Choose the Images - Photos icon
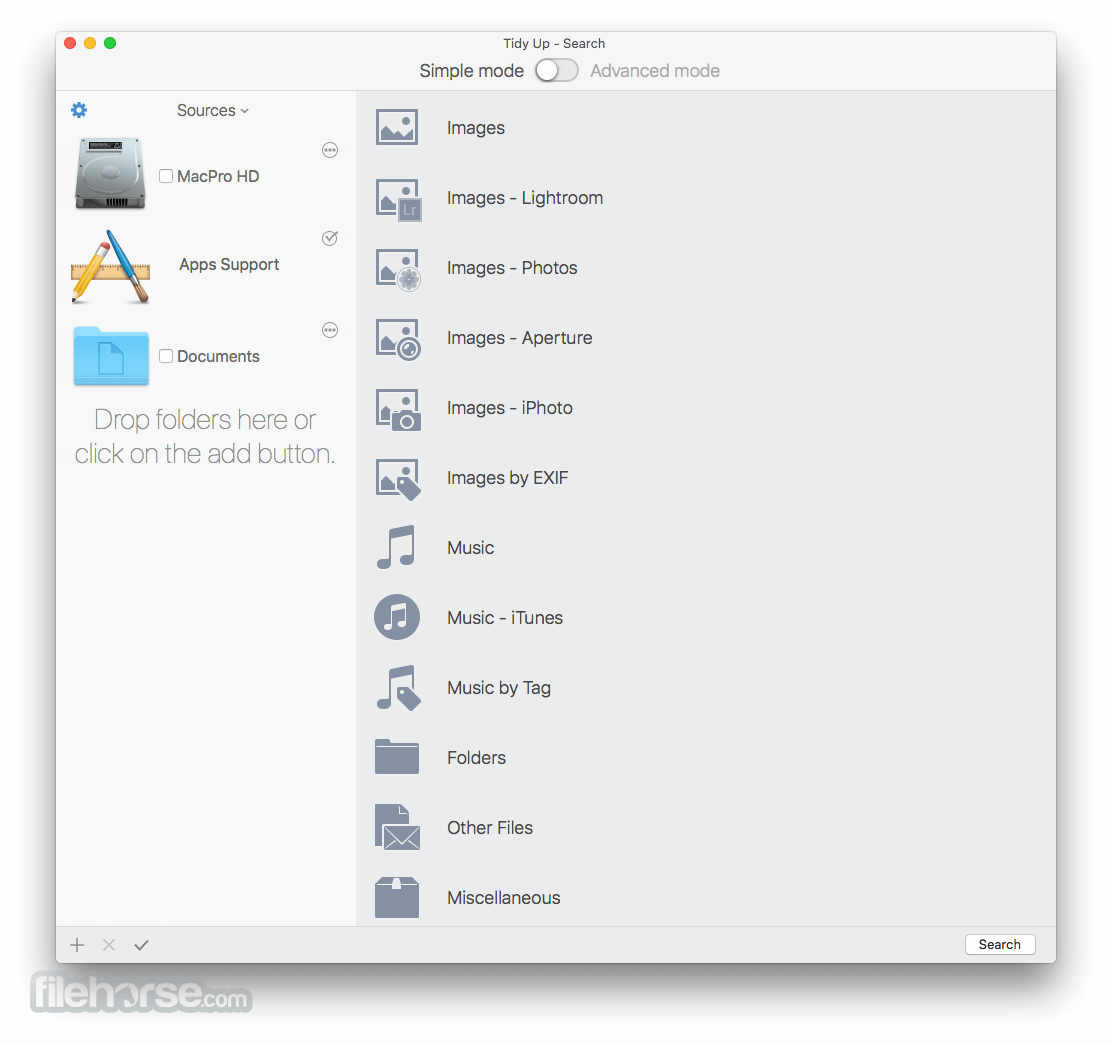This screenshot has height=1043, width=1112. (x=398, y=269)
